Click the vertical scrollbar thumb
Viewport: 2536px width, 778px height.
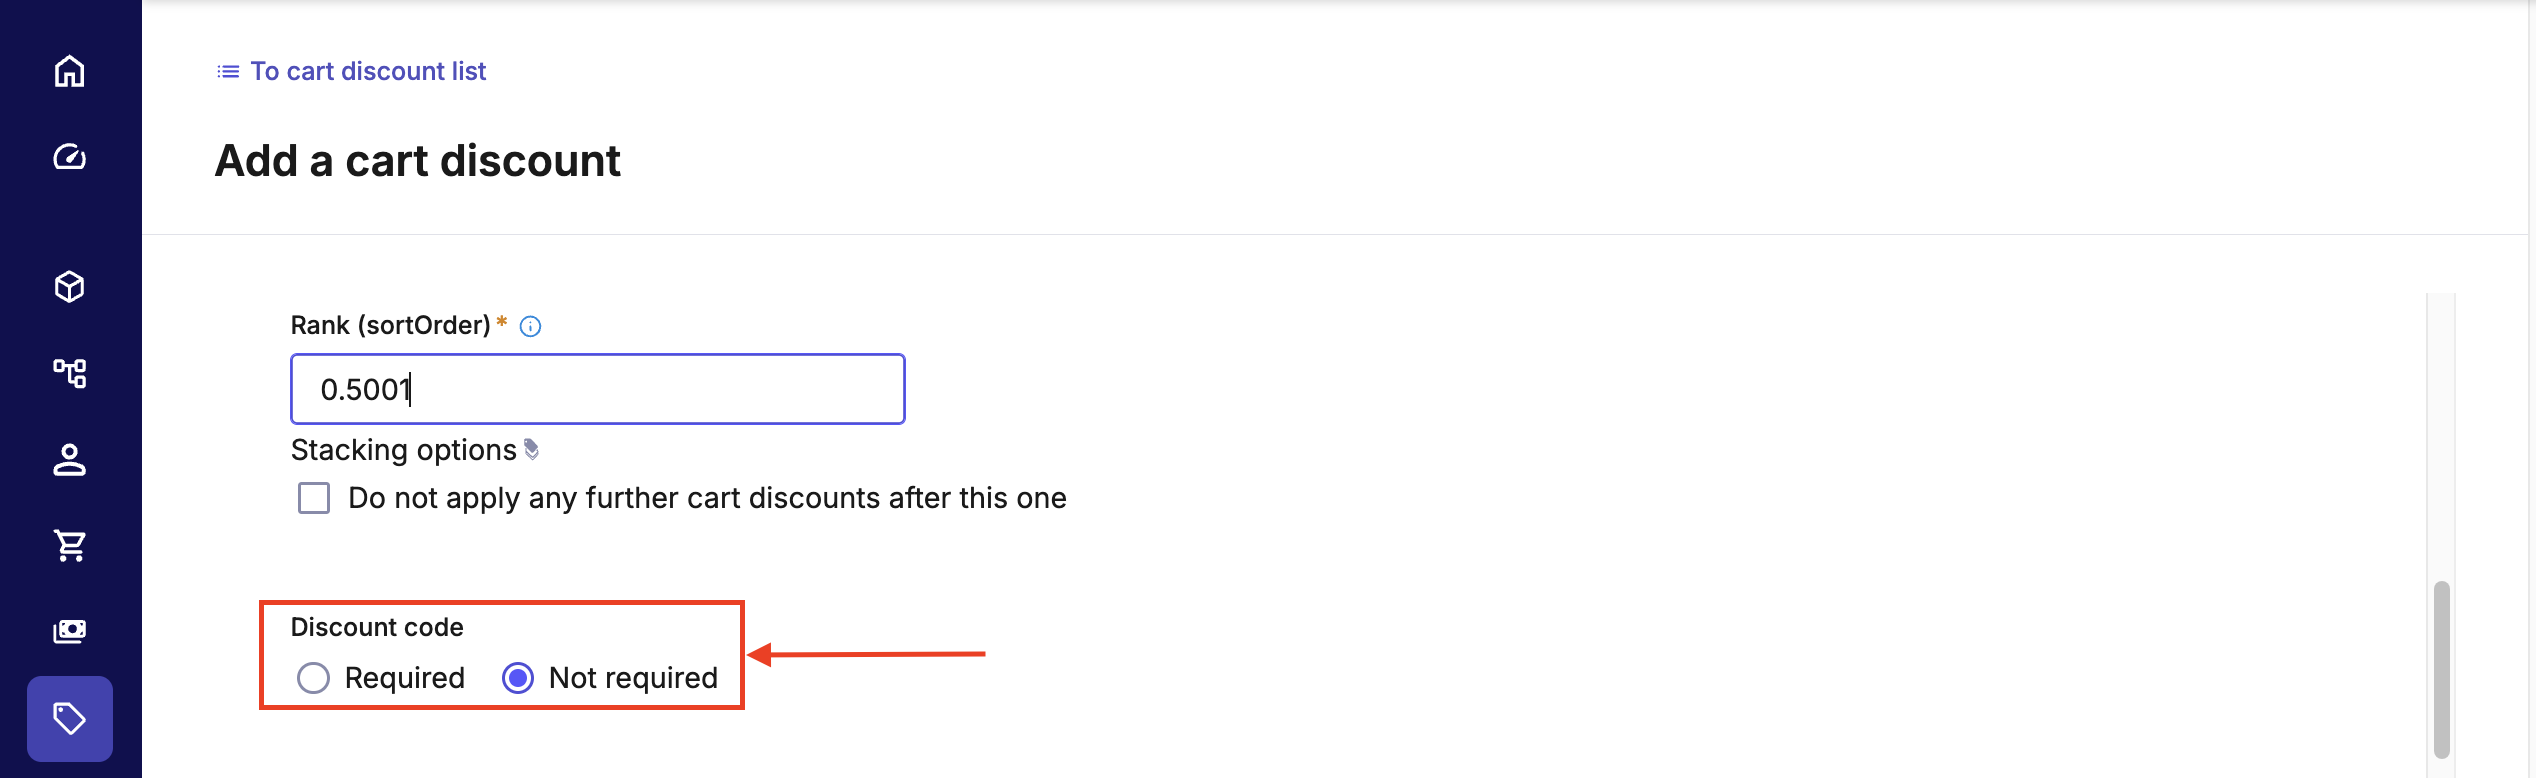tap(2441, 668)
